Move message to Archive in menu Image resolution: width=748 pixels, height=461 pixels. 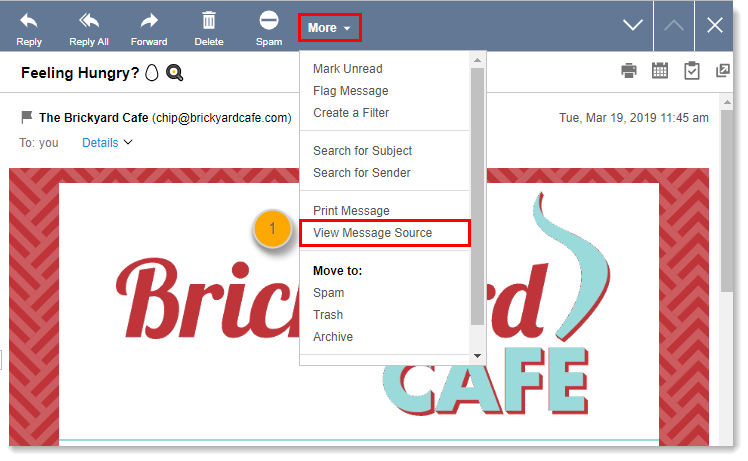click(333, 337)
